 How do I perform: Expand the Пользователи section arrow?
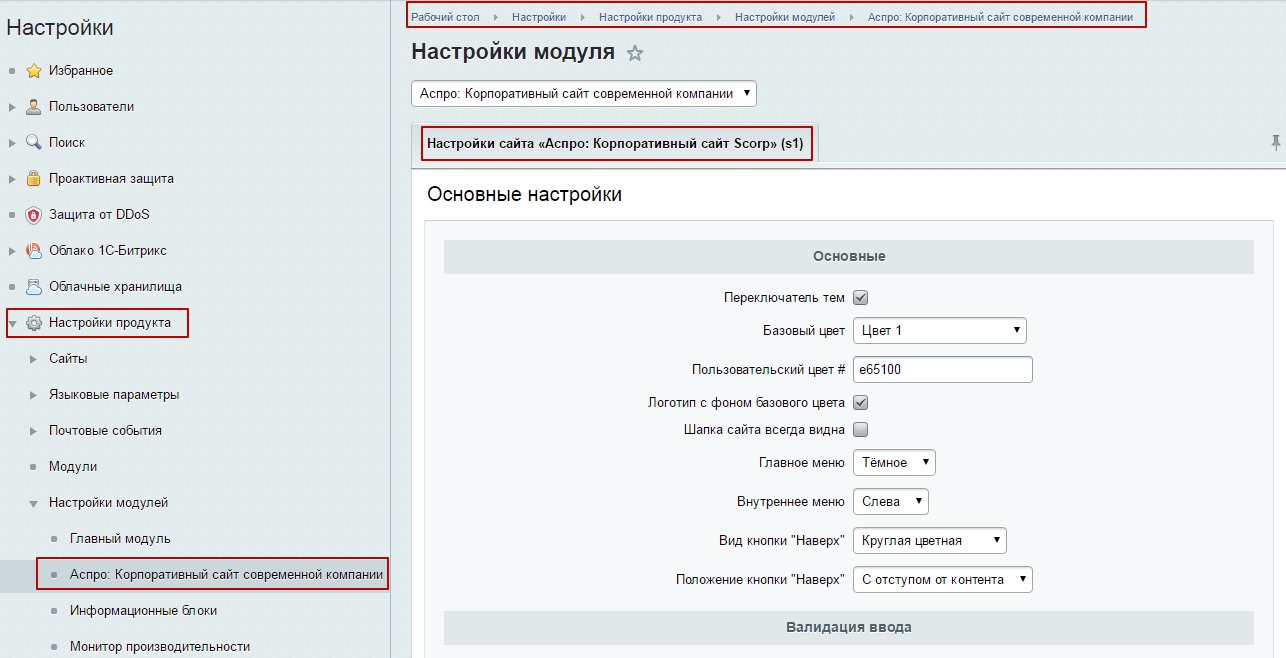coord(12,107)
